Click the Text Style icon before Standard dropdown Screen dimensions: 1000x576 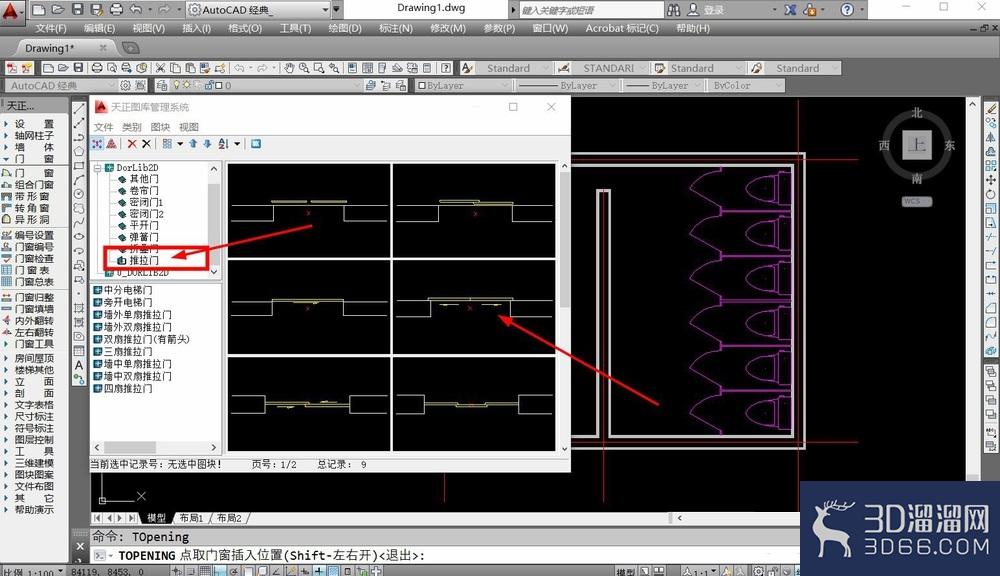pos(467,68)
